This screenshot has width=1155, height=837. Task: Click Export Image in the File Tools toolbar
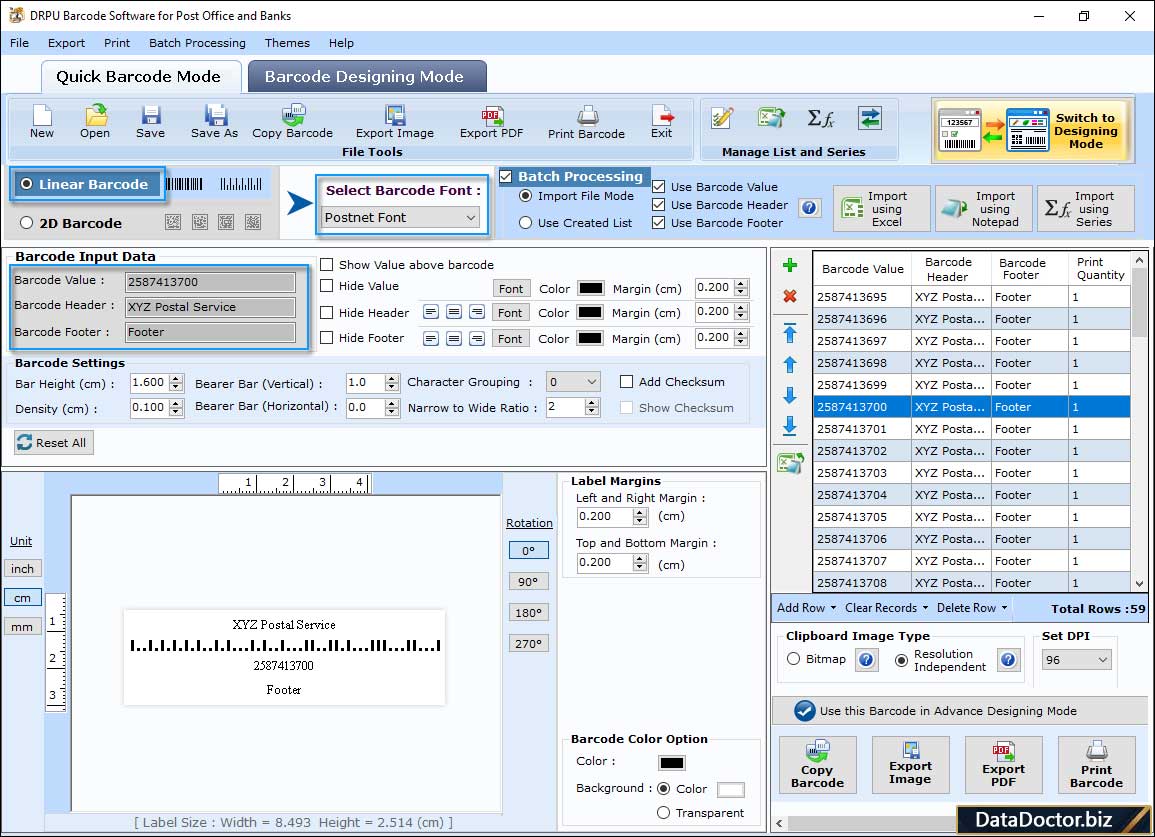click(395, 121)
